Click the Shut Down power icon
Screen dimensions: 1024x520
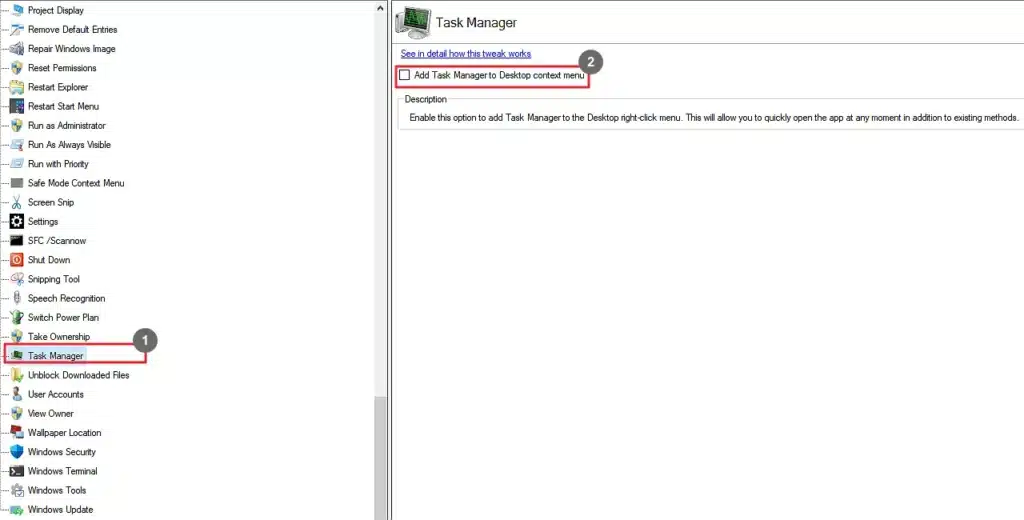point(17,260)
